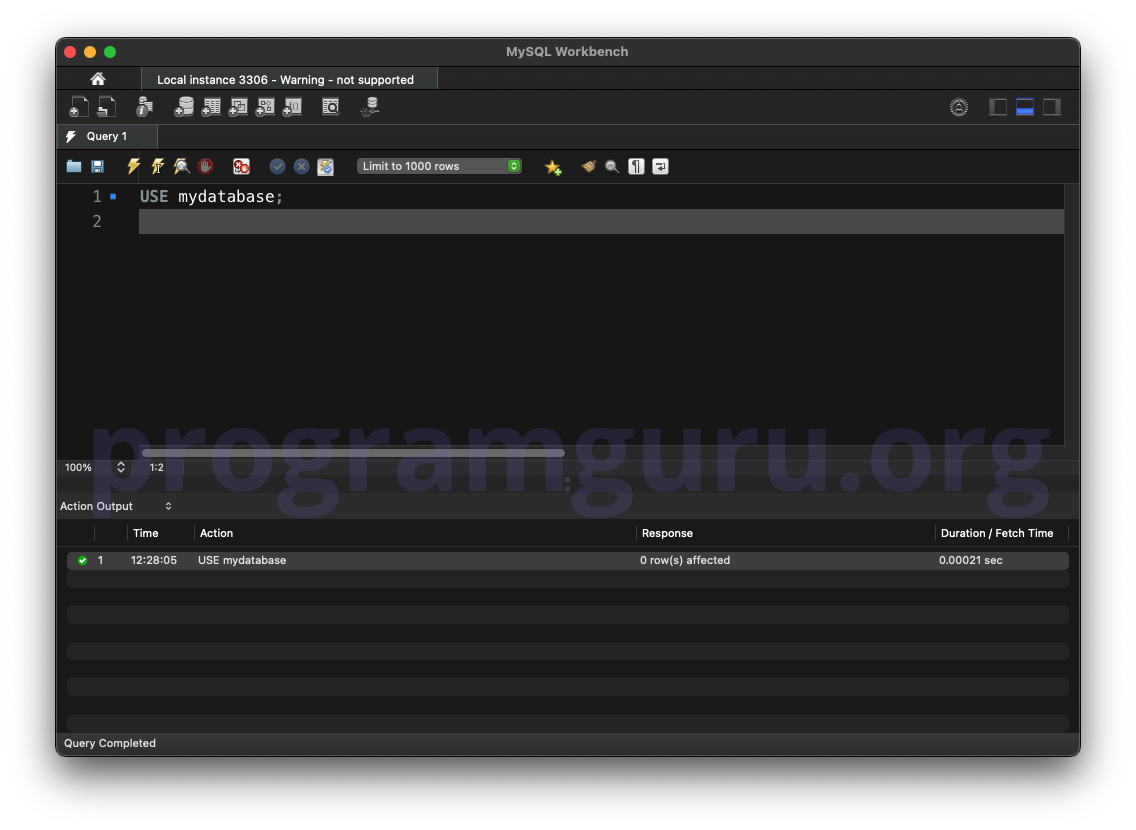
Task: Toggle the right sidebar panel
Action: coord(1052,107)
